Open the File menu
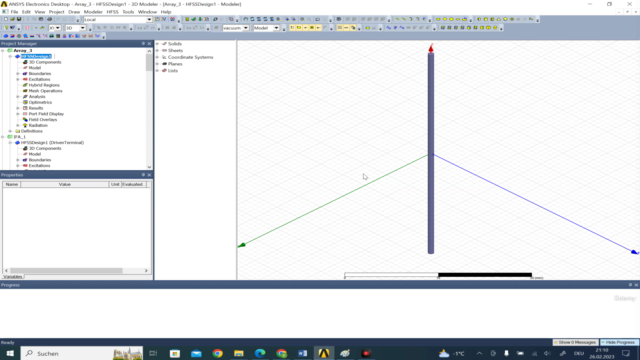Viewport: 640px width, 360px height. 14,12
